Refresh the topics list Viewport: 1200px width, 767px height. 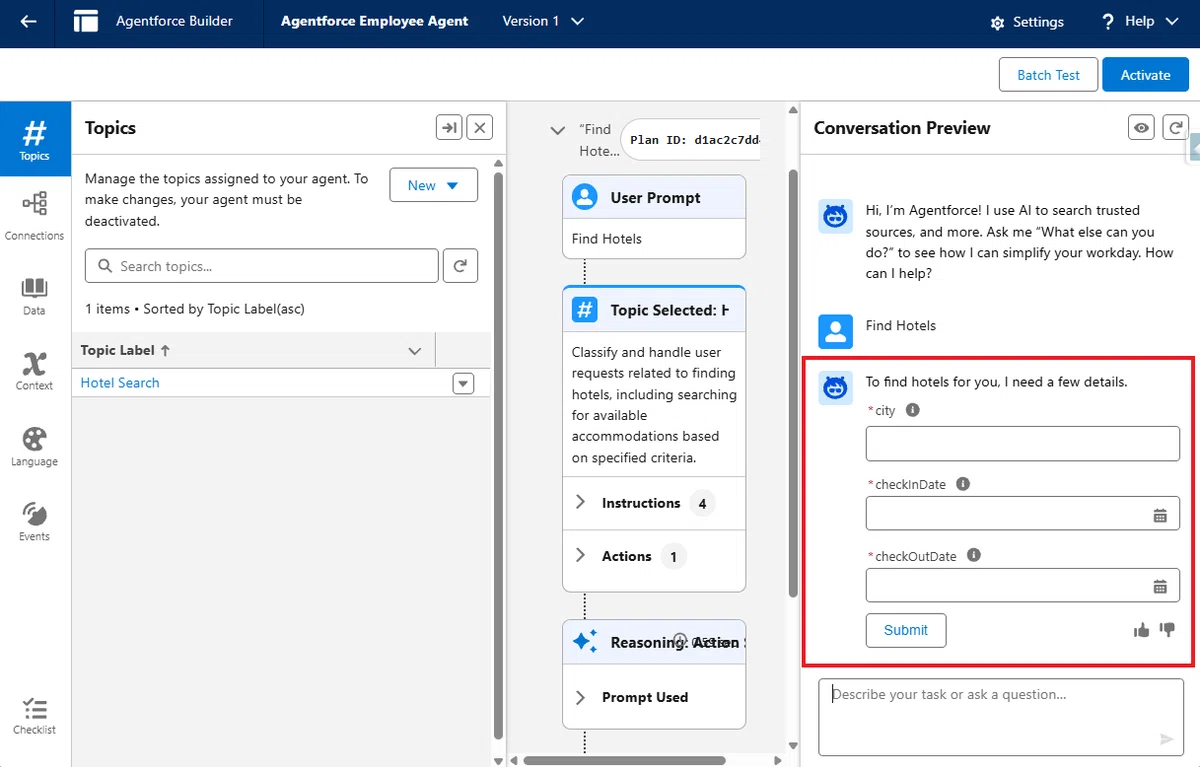point(460,266)
